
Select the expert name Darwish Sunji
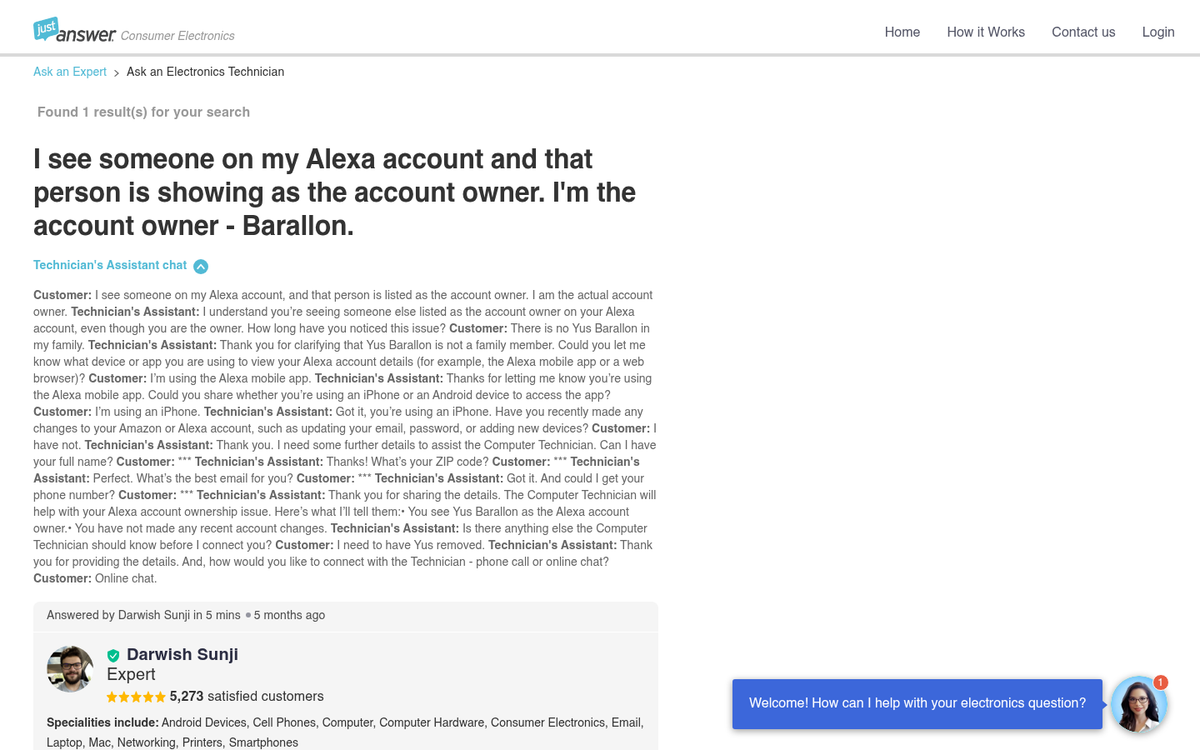click(183, 654)
